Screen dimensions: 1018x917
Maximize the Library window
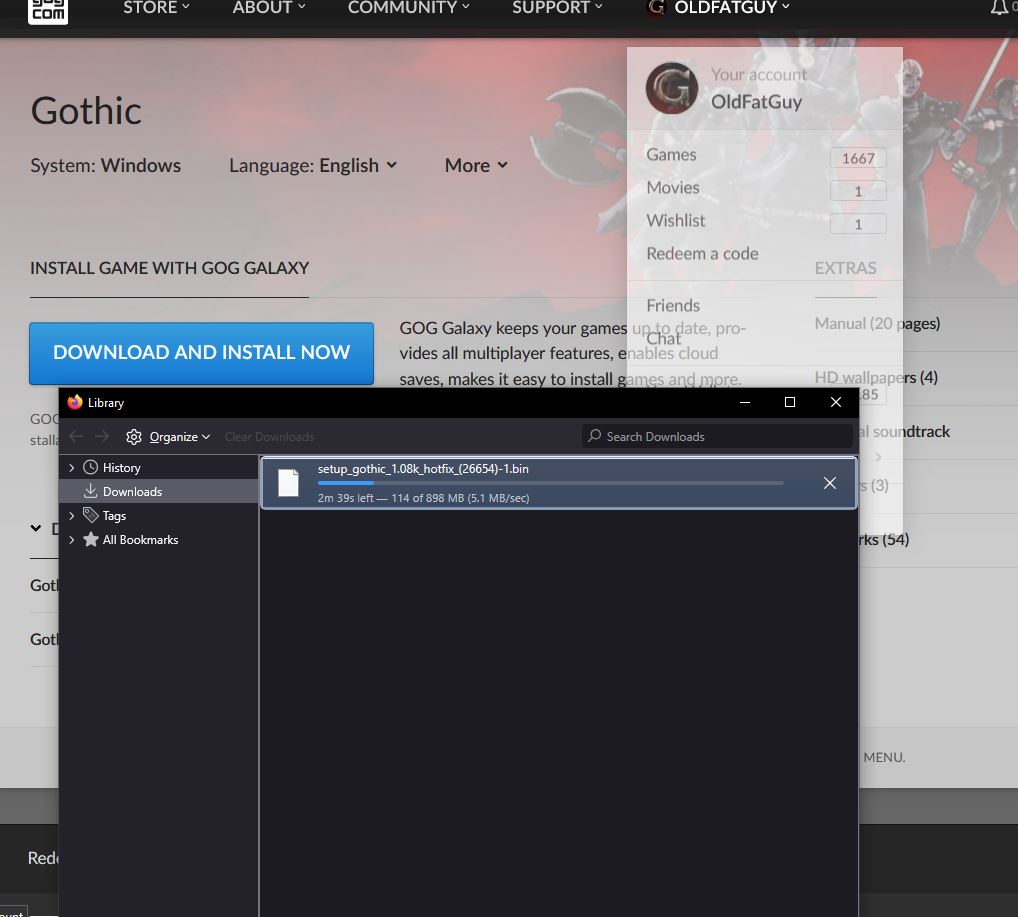(x=790, y=403)
